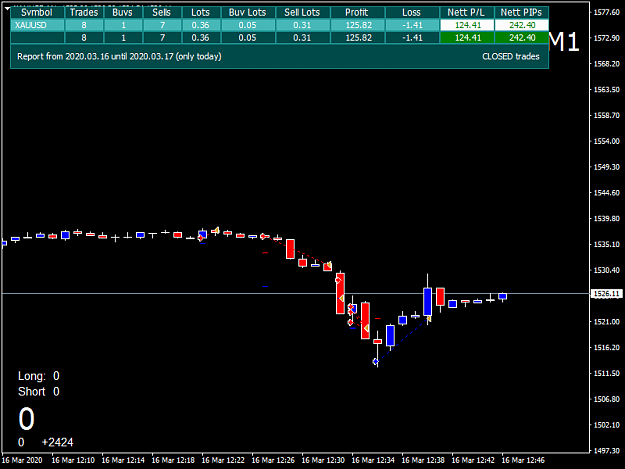Viewport: 625px width, 469px height.
Task: Click white 124.41 Nett P/L cell
Action: 467,25
